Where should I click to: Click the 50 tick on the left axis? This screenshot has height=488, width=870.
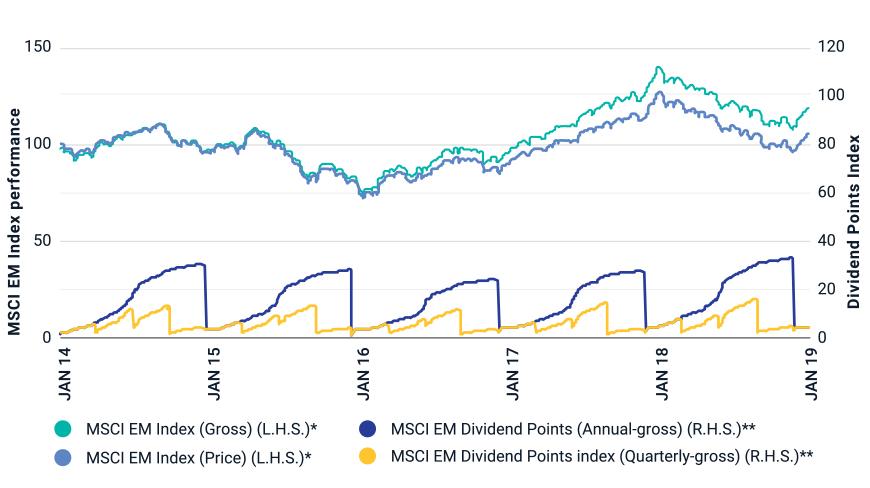(x=44, y=241)
